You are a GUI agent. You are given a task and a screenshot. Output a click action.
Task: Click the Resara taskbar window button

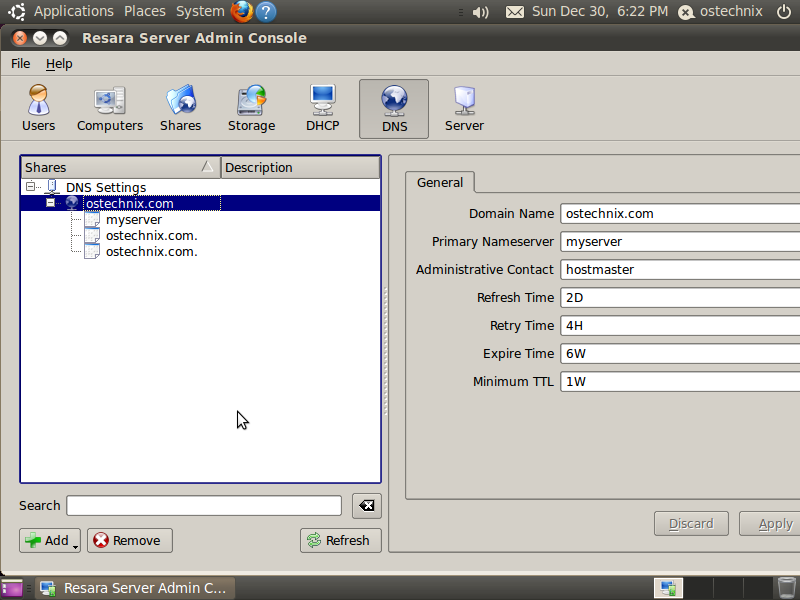pos(135,588)
